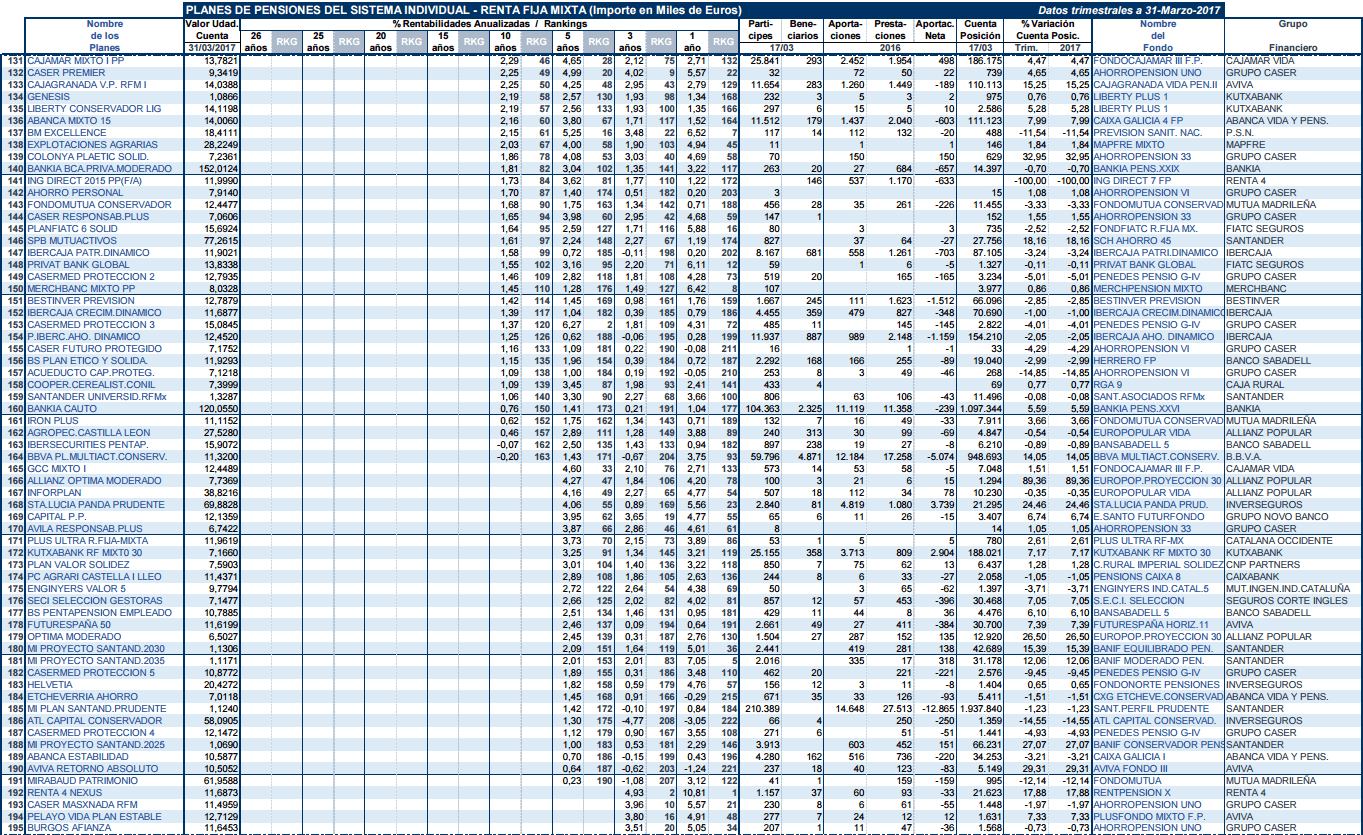Click 'BANKIA BCA.PRIVA.MODERADO' plan name
Viewport: 1363px width, 835px height.
tap(97, 169)
